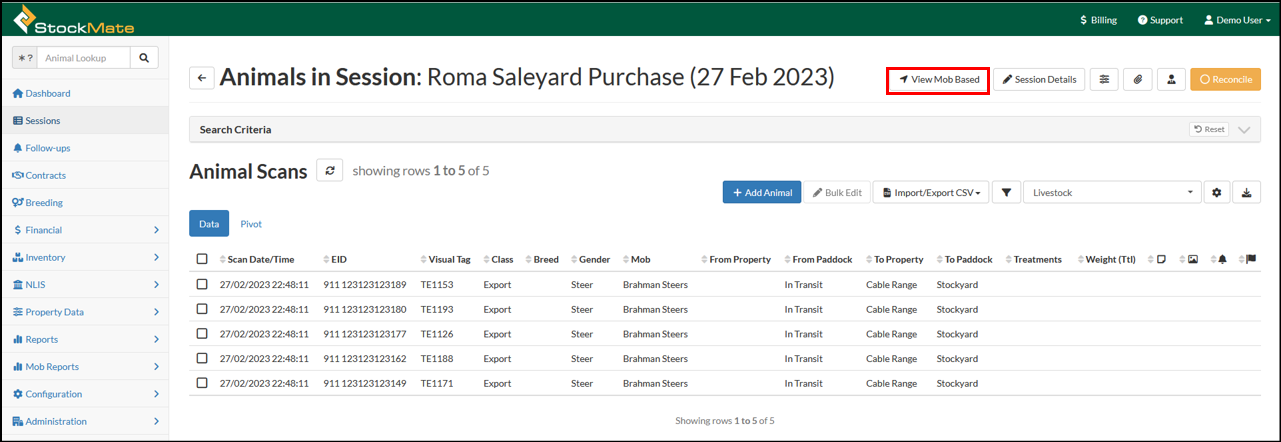
Task: Click the Animal Lookup search magnifier
Action: (x=145, y=59)
